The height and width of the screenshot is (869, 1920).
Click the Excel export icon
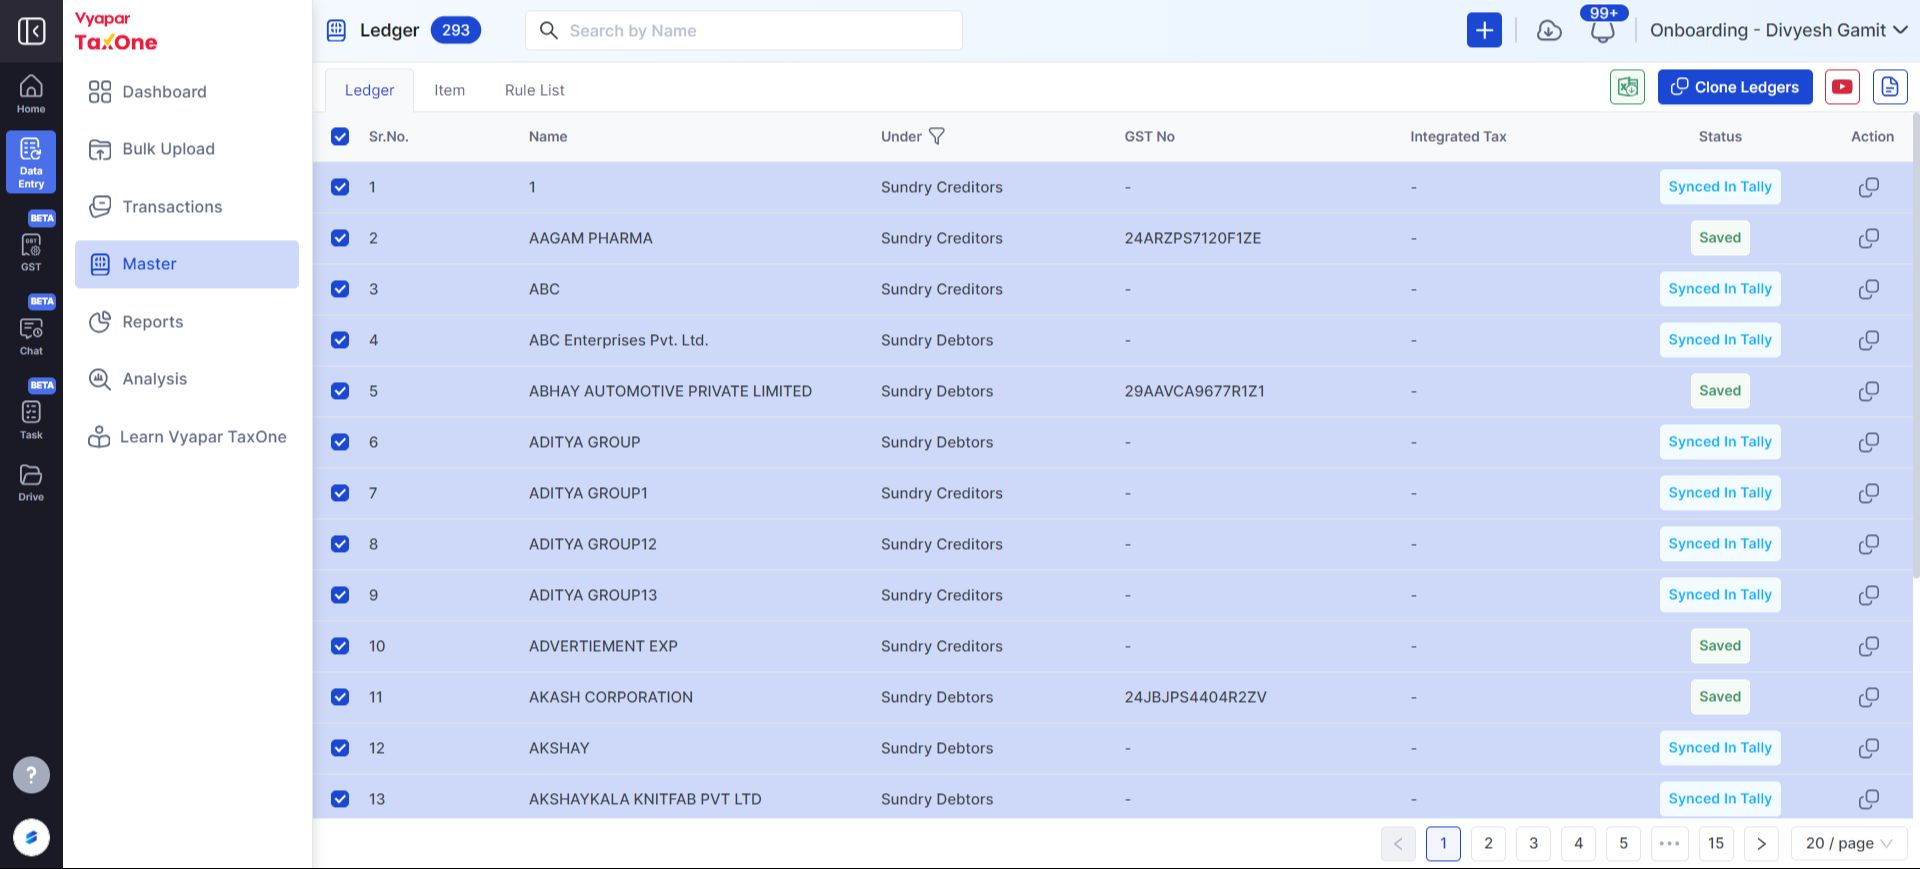pos(1627,87)
